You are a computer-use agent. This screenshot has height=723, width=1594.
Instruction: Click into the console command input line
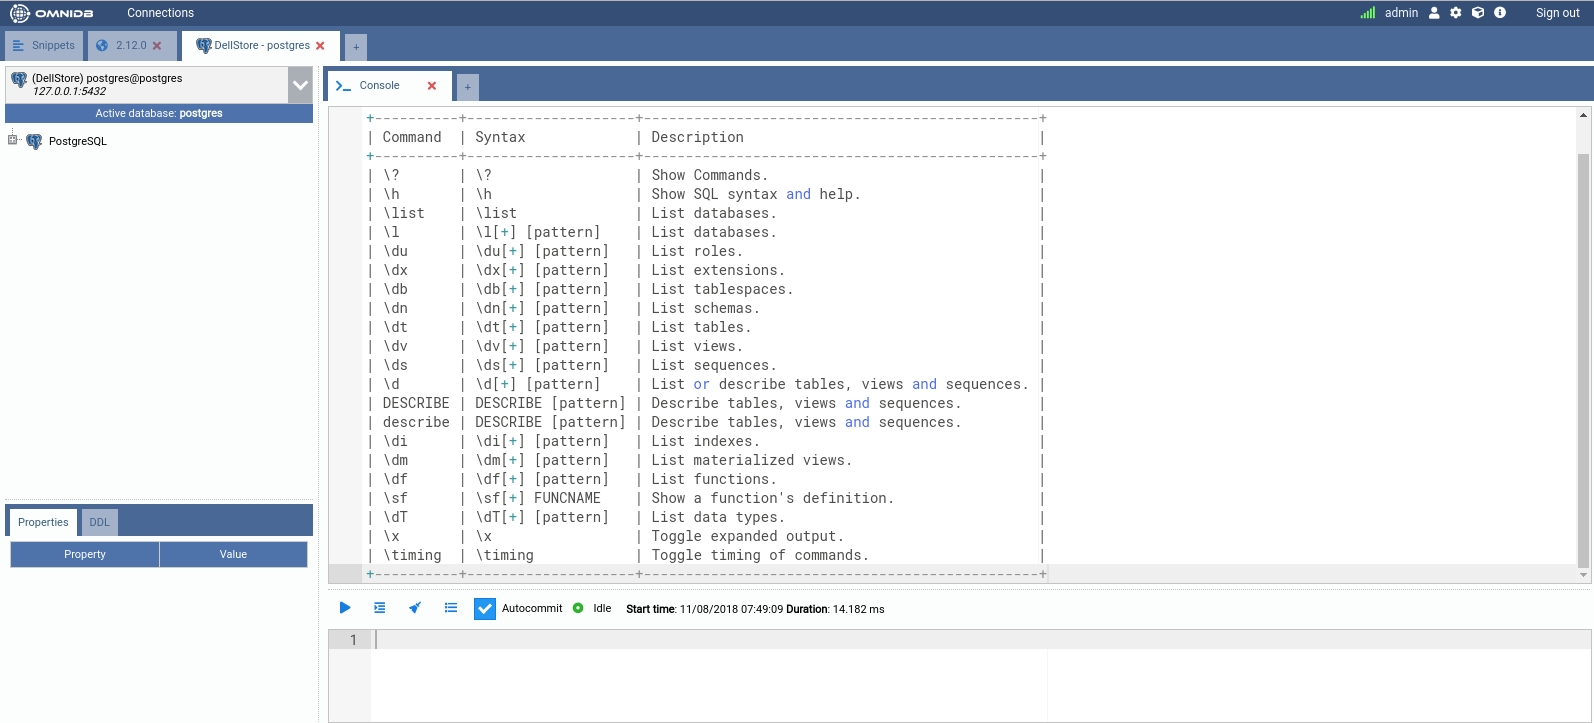[x=980, y=640]
